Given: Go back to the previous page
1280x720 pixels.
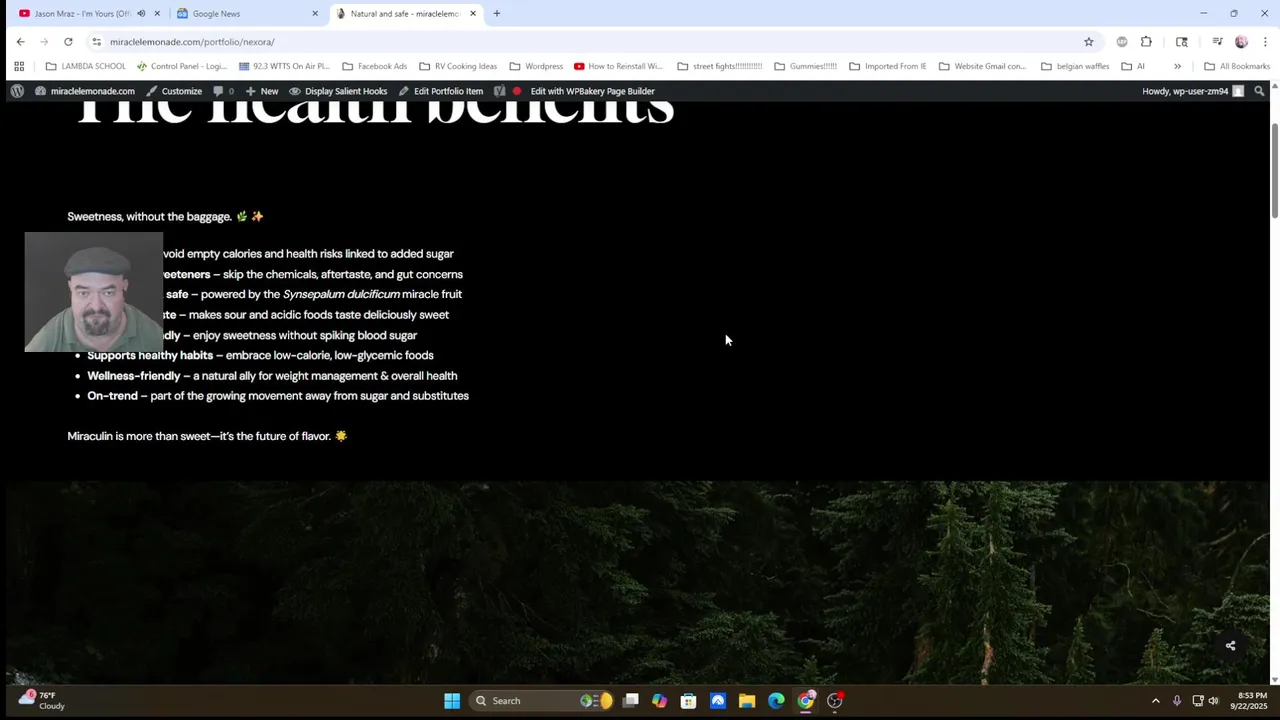Looking at the screenshot, I should 20,41.
